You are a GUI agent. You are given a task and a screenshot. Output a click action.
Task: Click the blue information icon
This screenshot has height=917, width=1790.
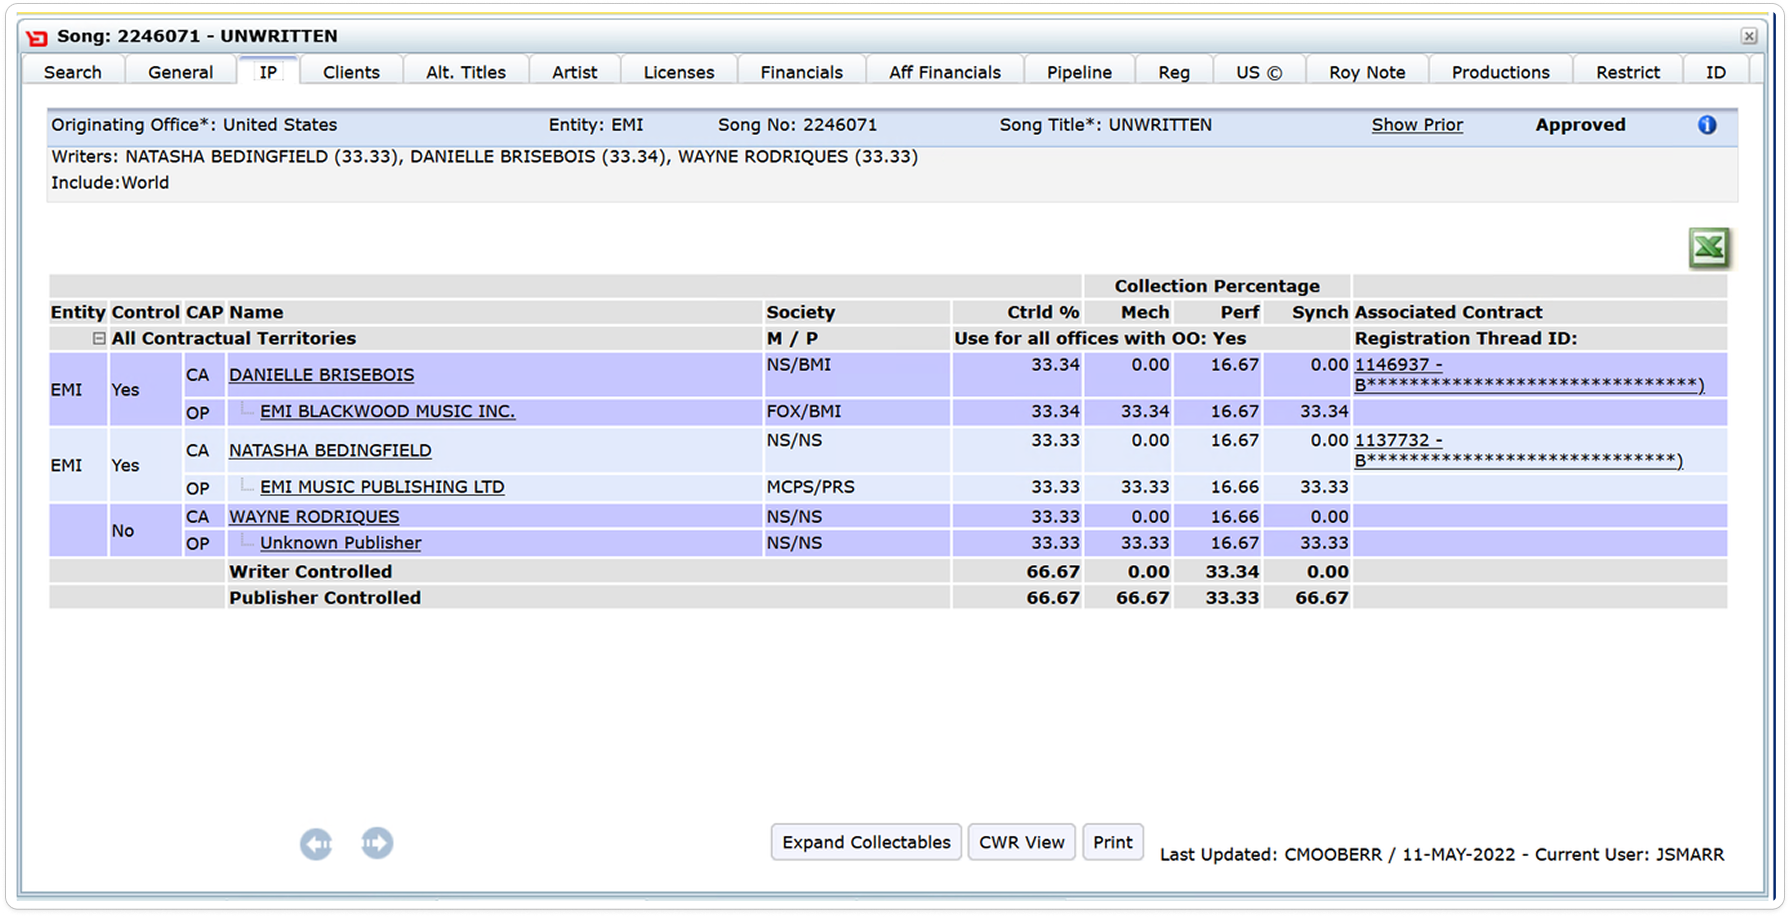pos(1707,125)
